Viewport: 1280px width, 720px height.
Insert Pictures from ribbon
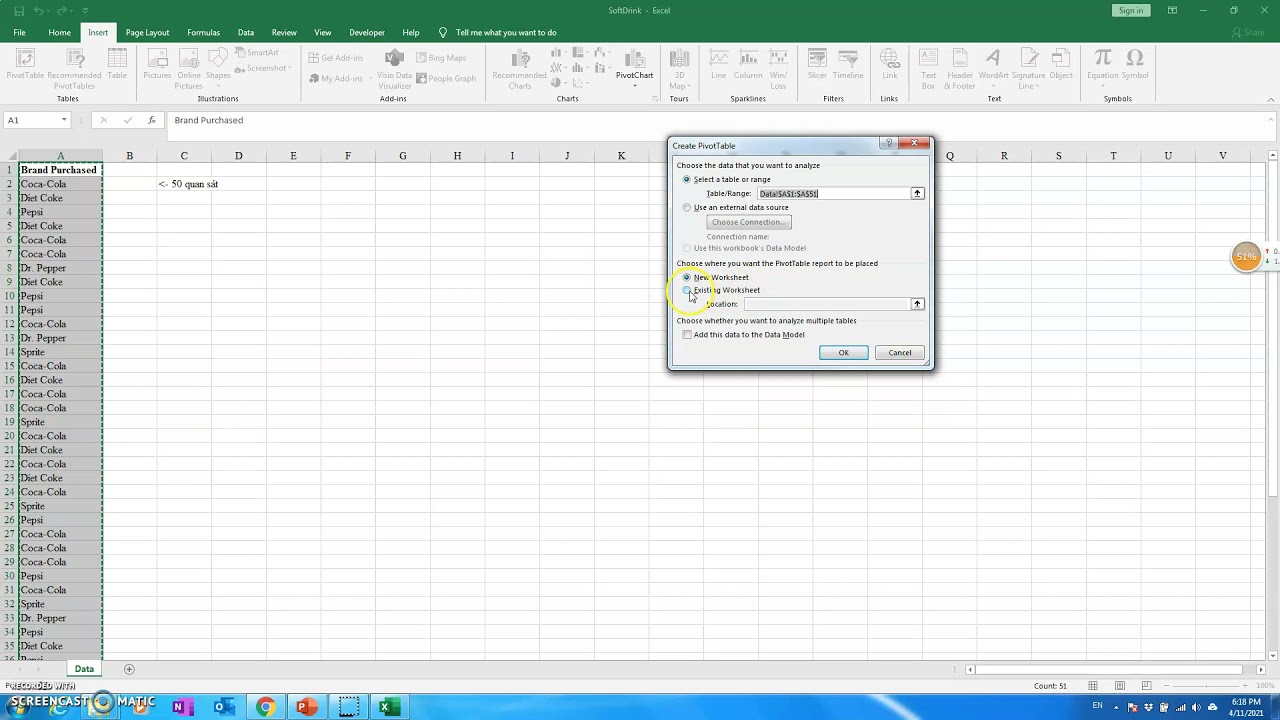(x=157, y=66)
